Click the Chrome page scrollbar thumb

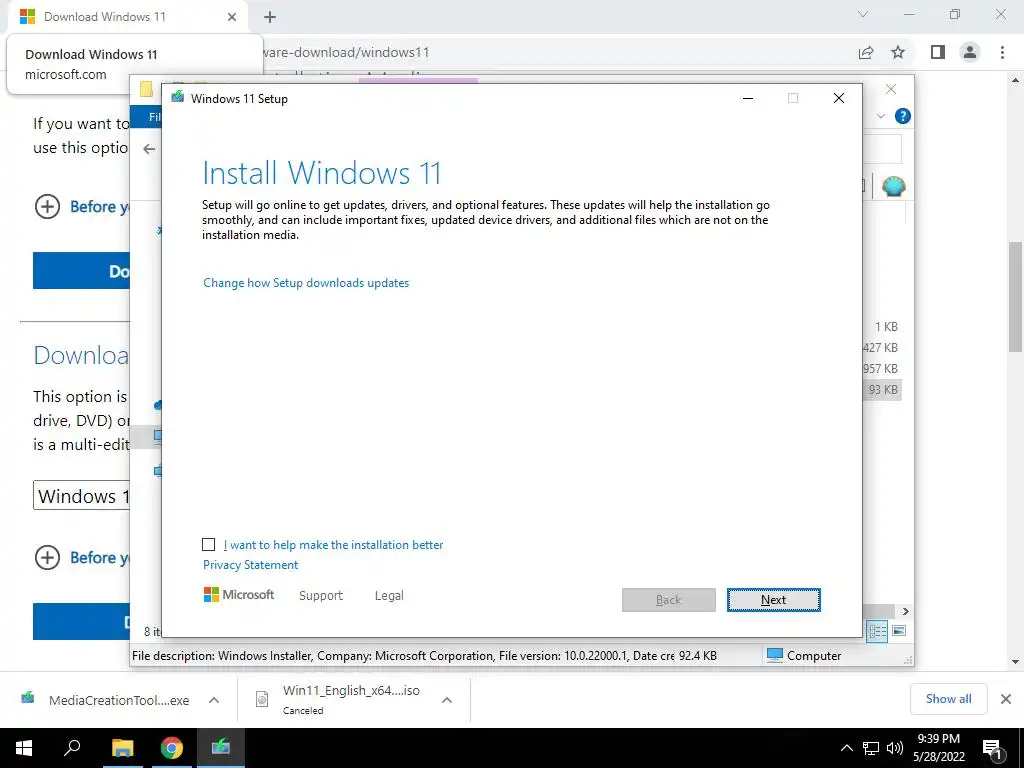pyautogui.click(x=1015, y=297)
